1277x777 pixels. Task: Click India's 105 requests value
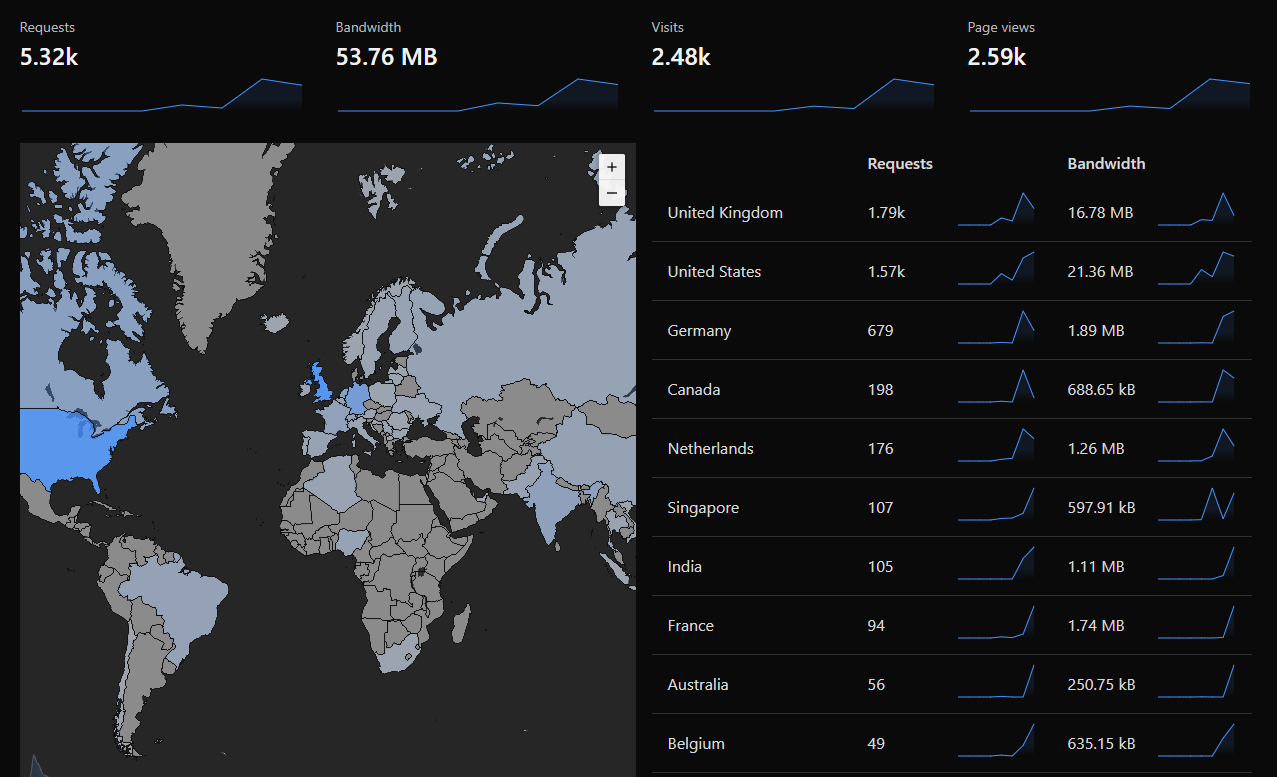(880, 566)
